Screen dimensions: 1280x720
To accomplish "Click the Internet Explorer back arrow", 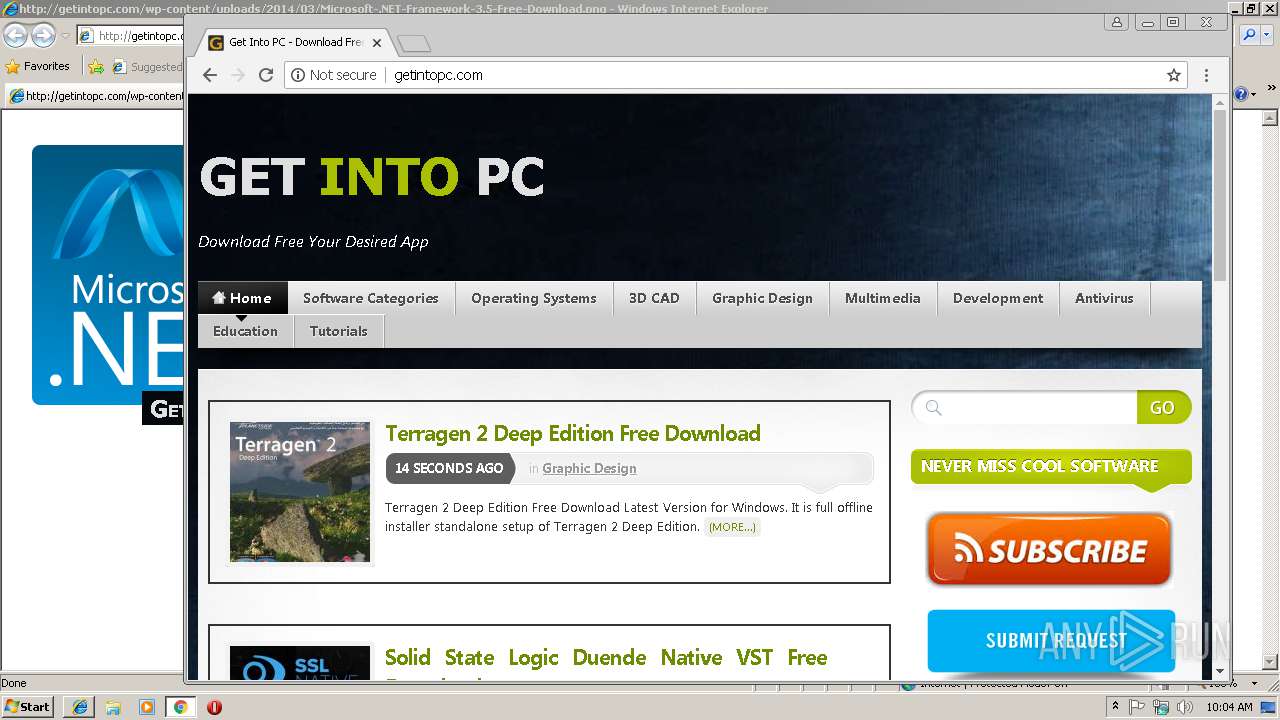I will coord(16,36).
